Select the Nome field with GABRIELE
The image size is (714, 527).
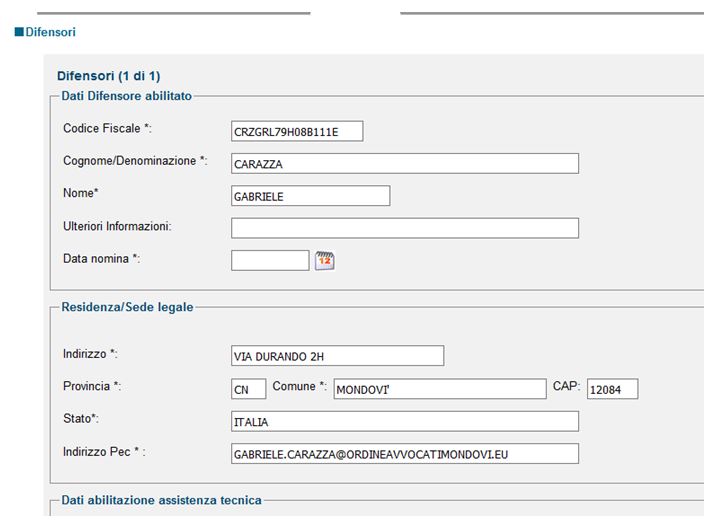310,196
